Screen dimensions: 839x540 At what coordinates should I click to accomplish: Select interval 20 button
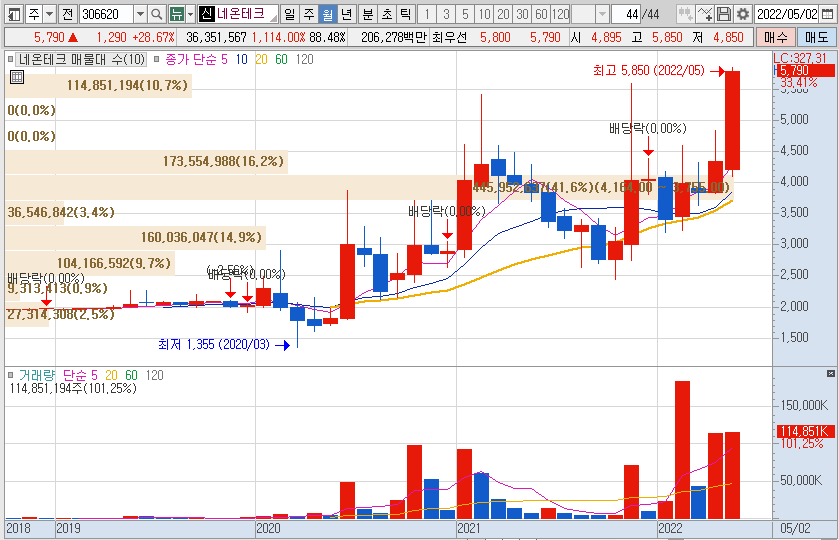(x=503, y=14)
